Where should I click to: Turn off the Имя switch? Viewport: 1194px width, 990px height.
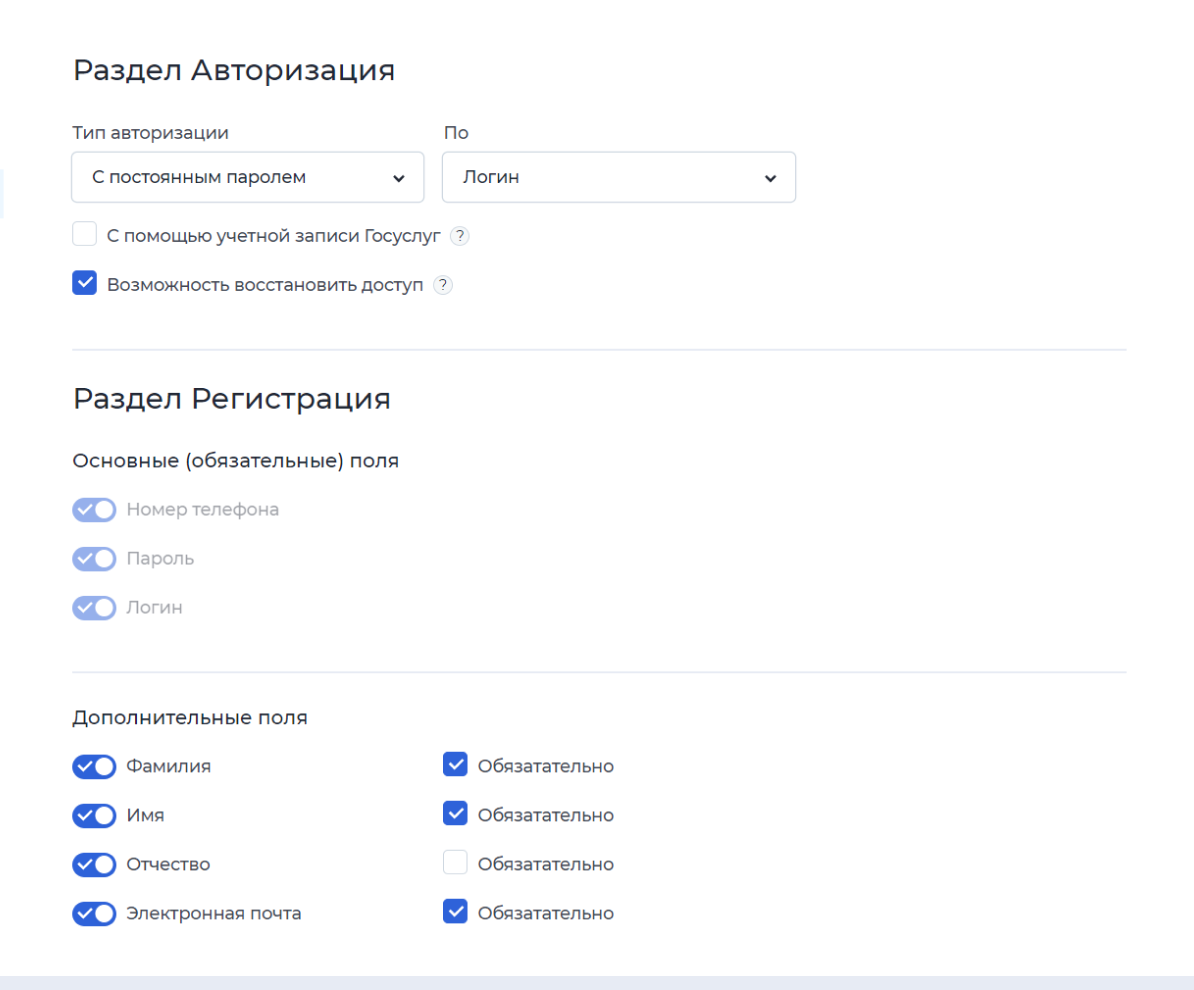click(x=94, y=815)
